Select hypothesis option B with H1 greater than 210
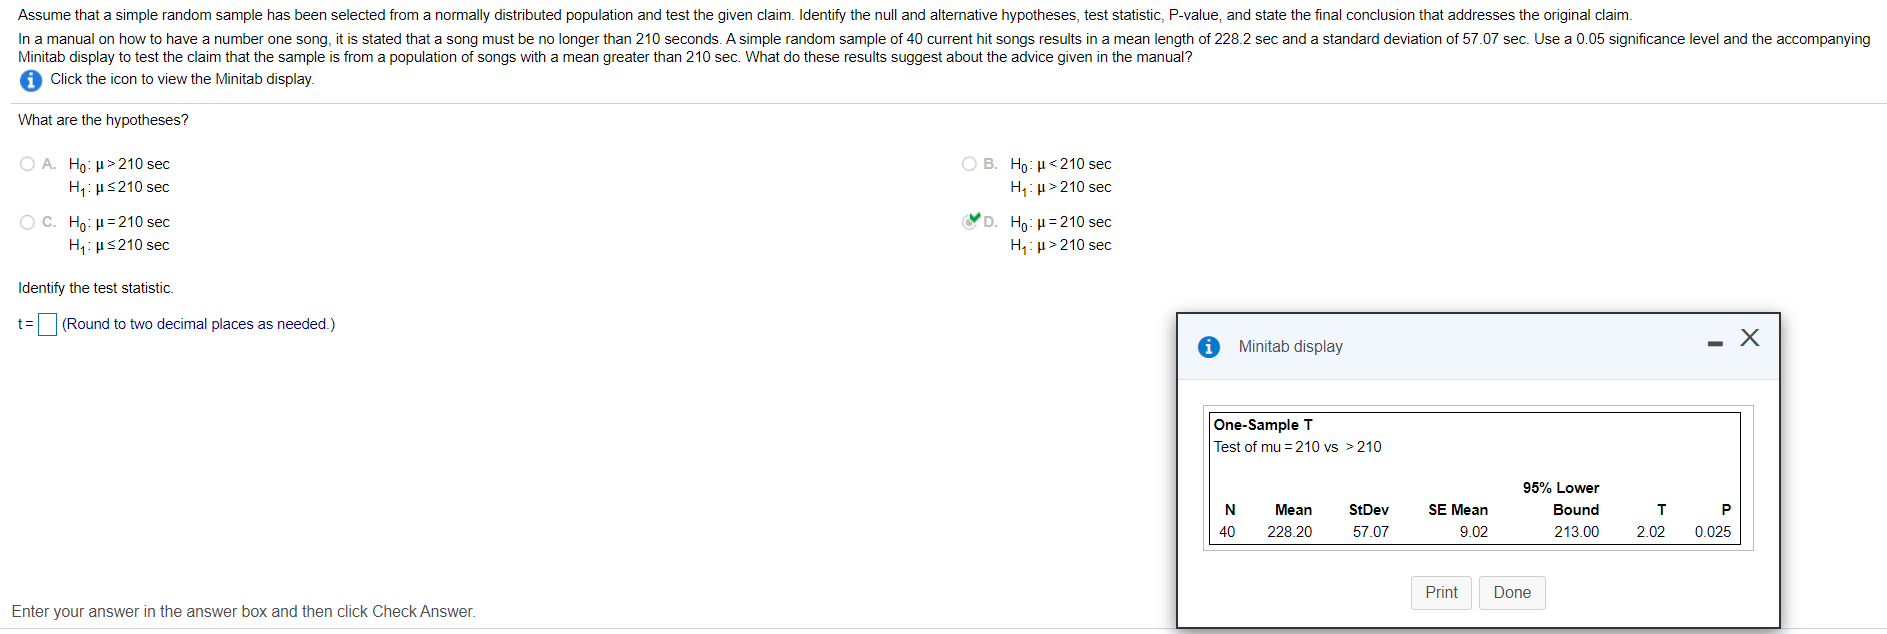1887x634 pixels. [x=969, y=163]
